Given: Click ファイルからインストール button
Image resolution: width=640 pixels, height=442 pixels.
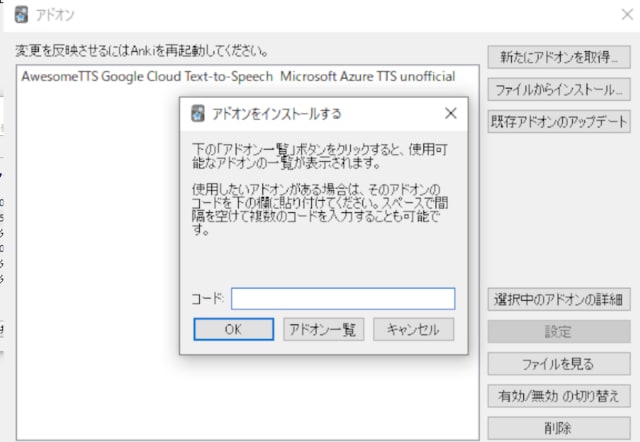Looking at the screenshot, I should [559, 89].
